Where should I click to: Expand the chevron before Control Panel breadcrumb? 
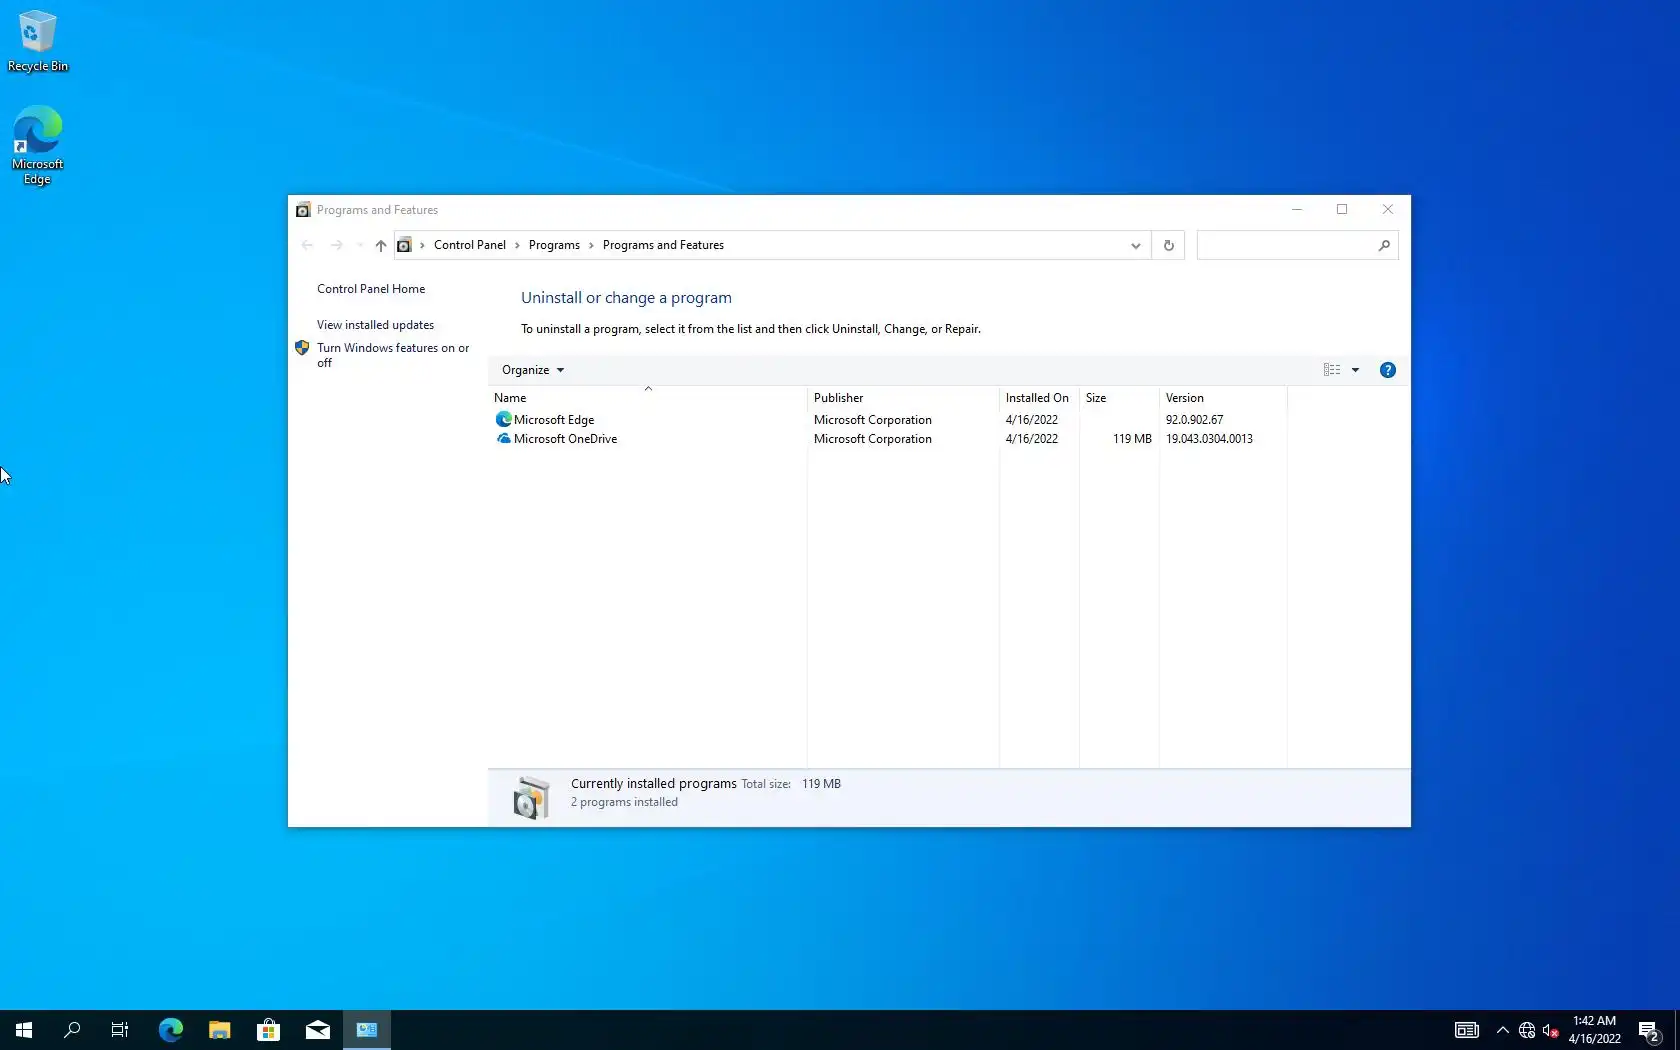click(x=422, y=245)
